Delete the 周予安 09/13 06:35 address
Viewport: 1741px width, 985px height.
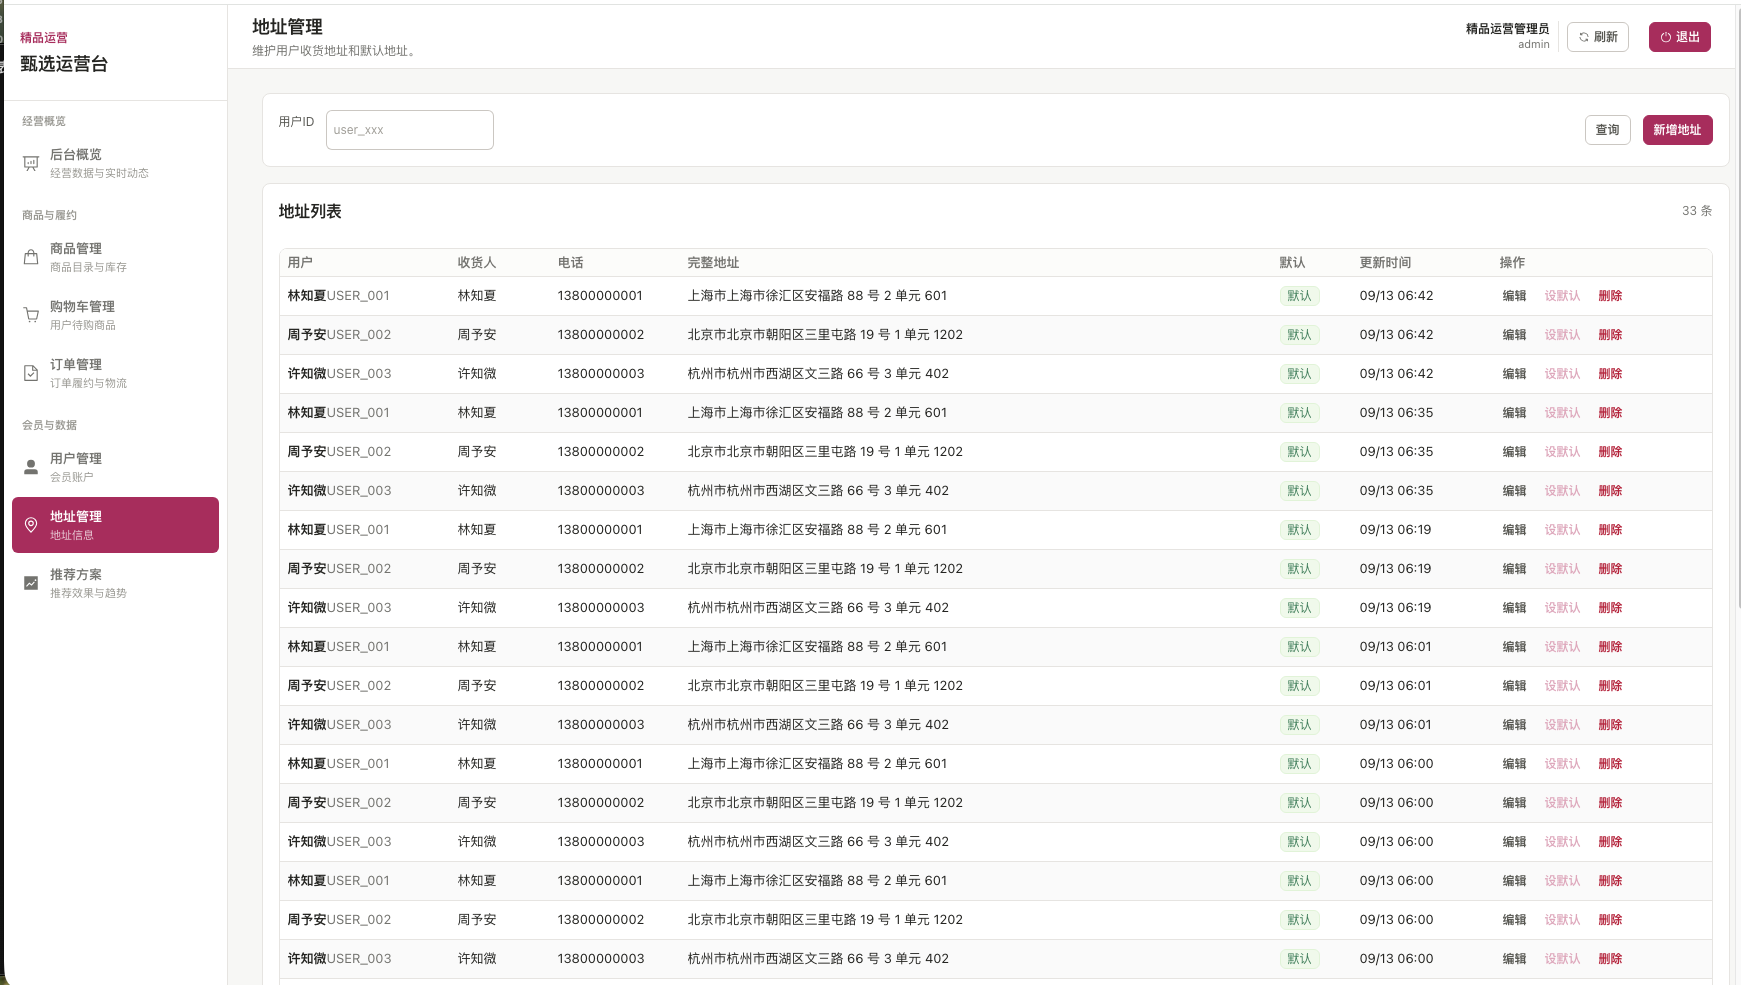1610,452
